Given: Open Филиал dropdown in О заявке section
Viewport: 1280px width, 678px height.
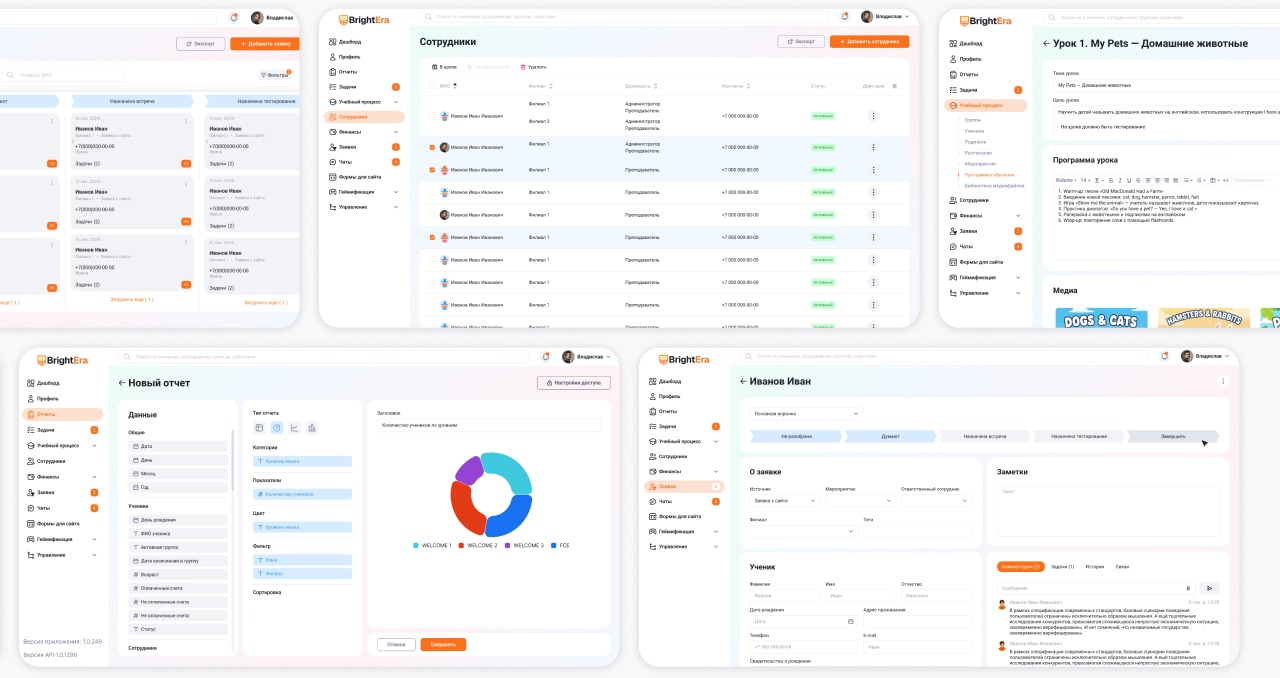Looking at the screenshot, I should coord(803,531).
